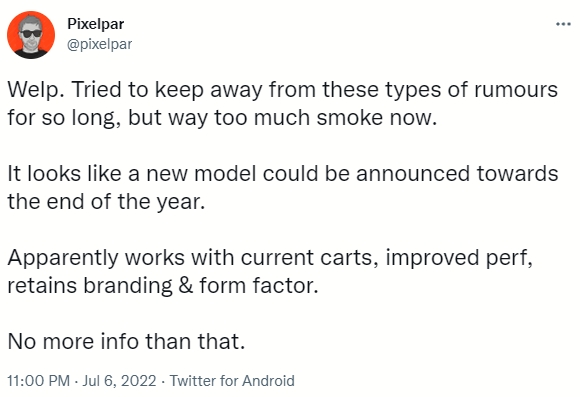Click the line 'for so long, but way too much smoke now'
Viewport: 580px width, 397px height.
(222, 118)
